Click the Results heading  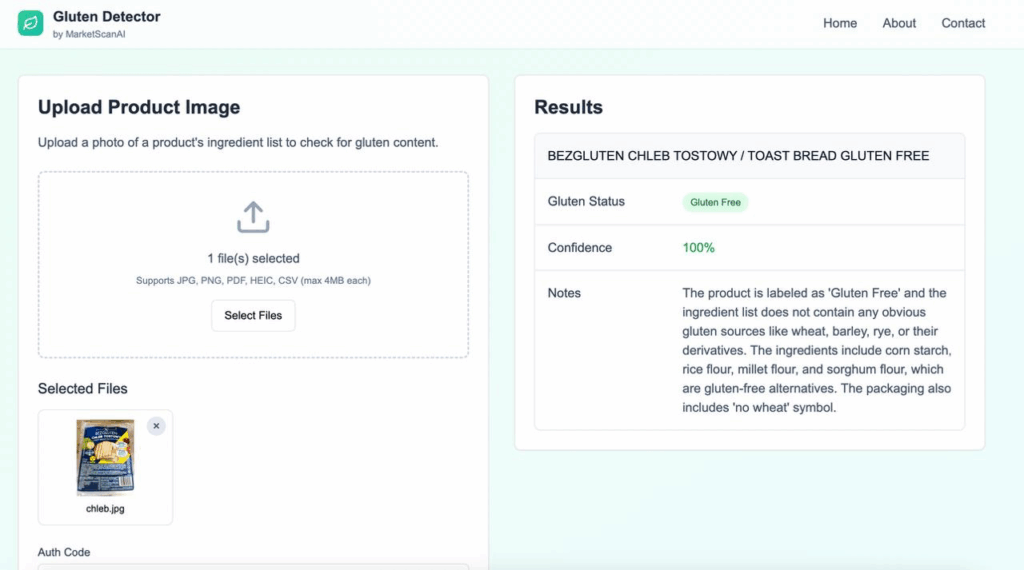(x=568, y=107)
